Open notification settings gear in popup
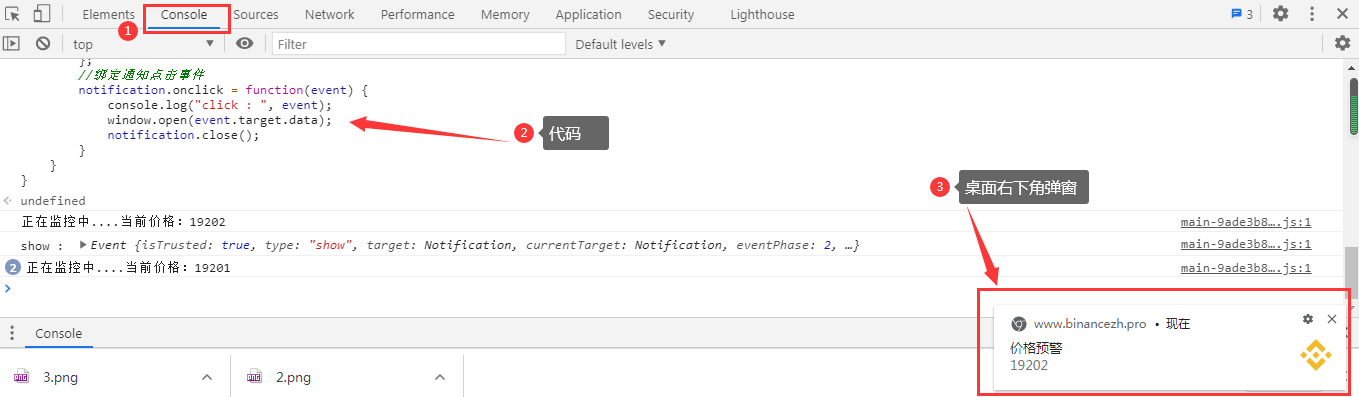Image resolution: width=1359 pixels, height=397 pixels. (x=1308, y=319)
